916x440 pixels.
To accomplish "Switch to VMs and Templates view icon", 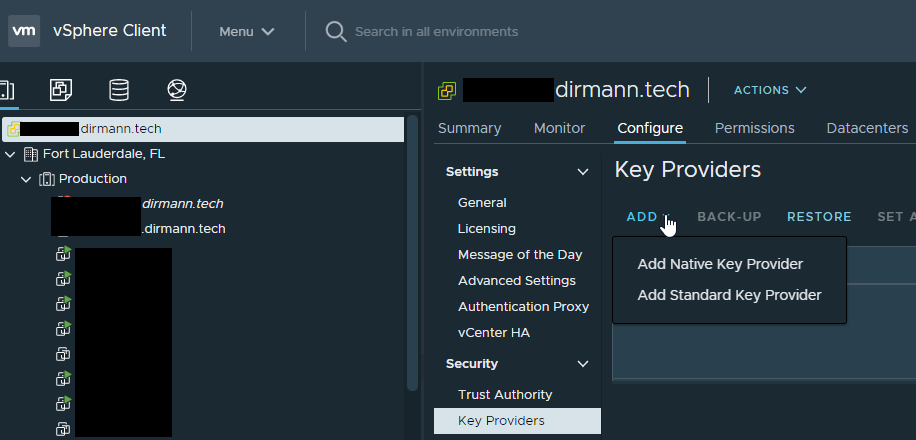I will tap(61, 90).
